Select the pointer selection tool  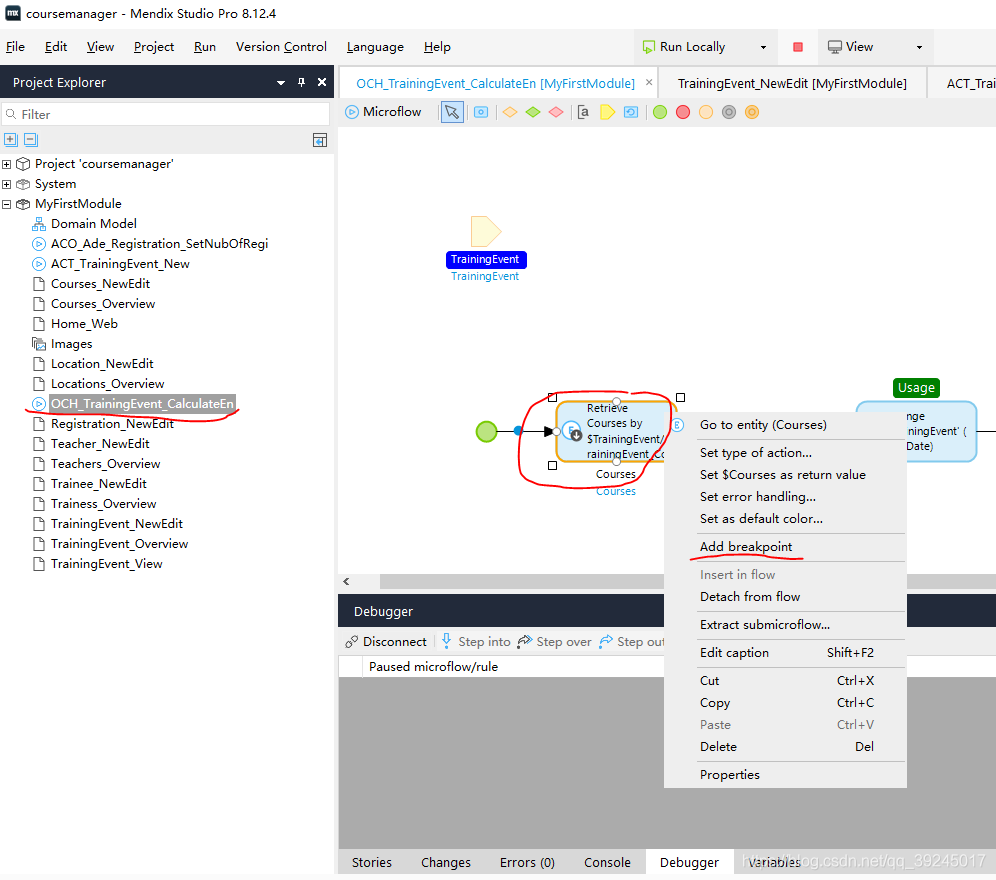click(x=452, y=112)
